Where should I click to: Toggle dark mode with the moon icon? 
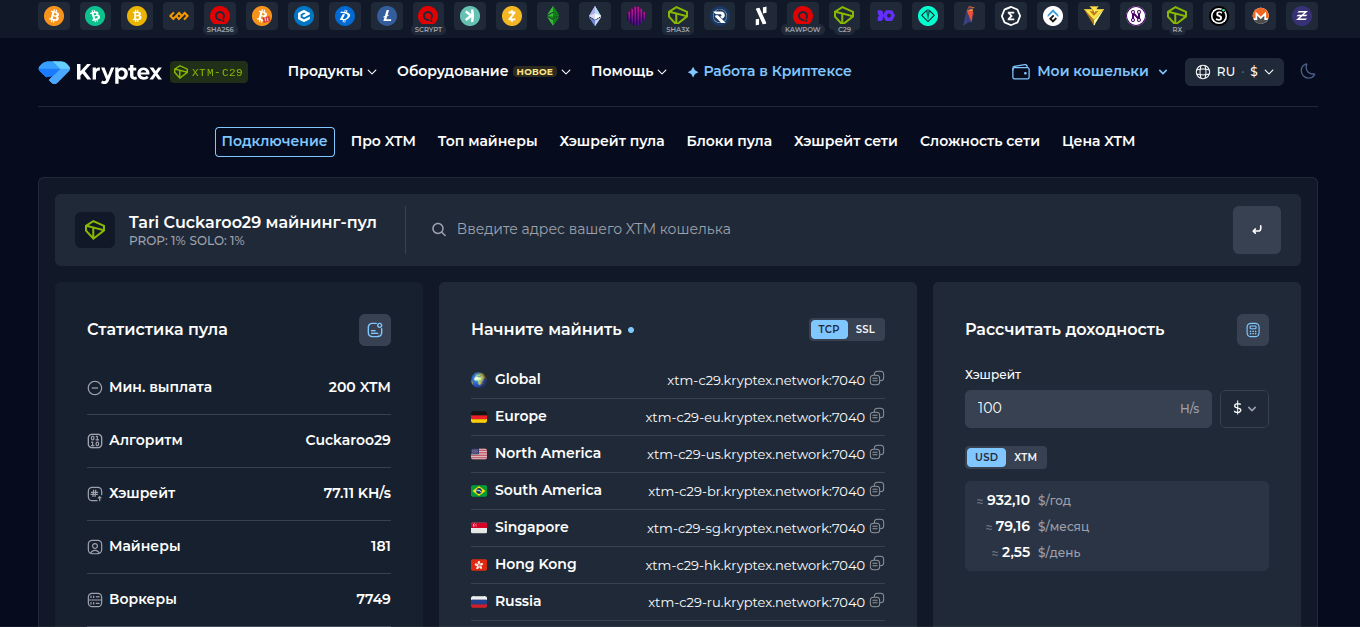point(1308,71)
